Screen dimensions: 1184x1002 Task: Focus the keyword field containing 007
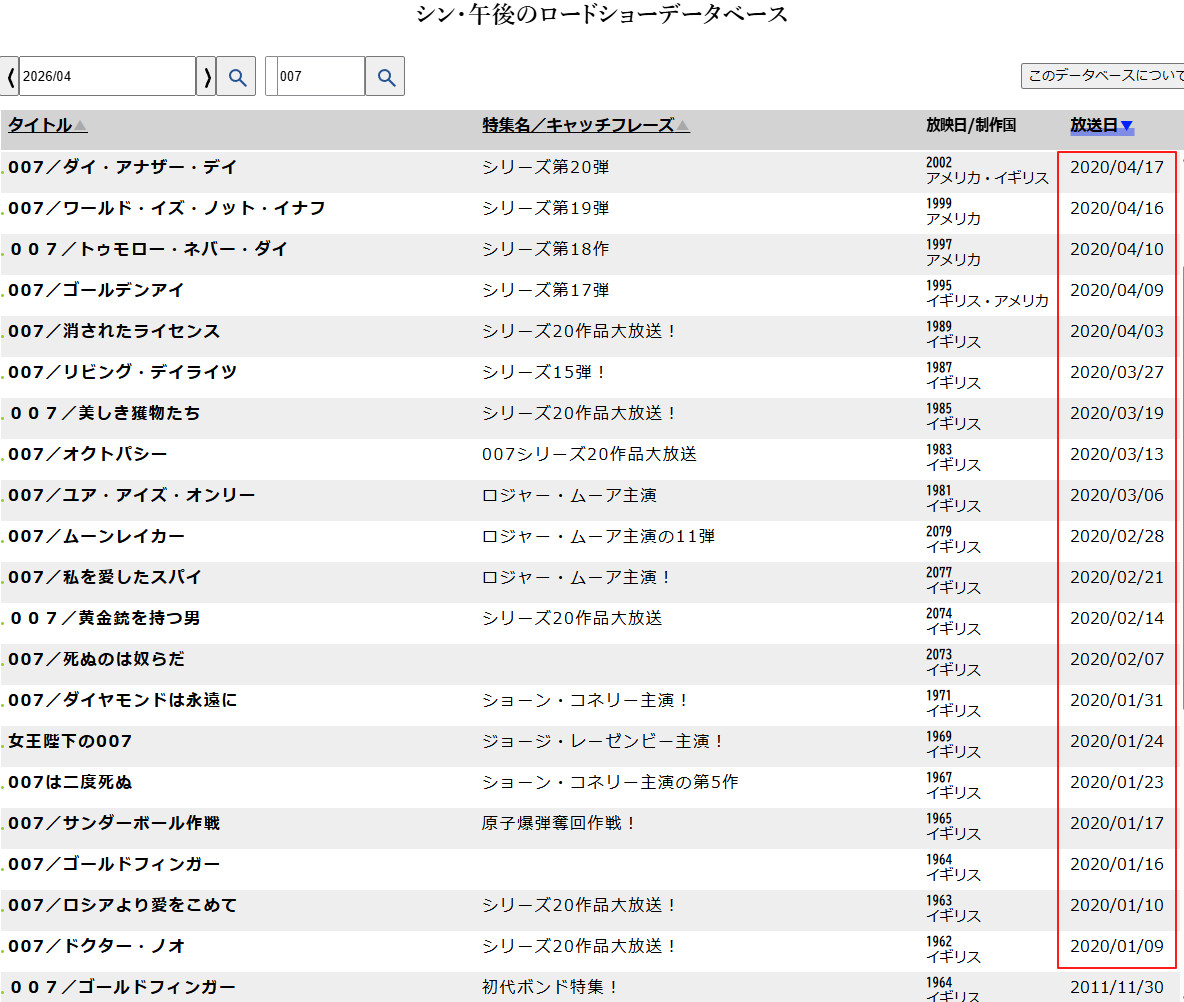coord(320,77)
